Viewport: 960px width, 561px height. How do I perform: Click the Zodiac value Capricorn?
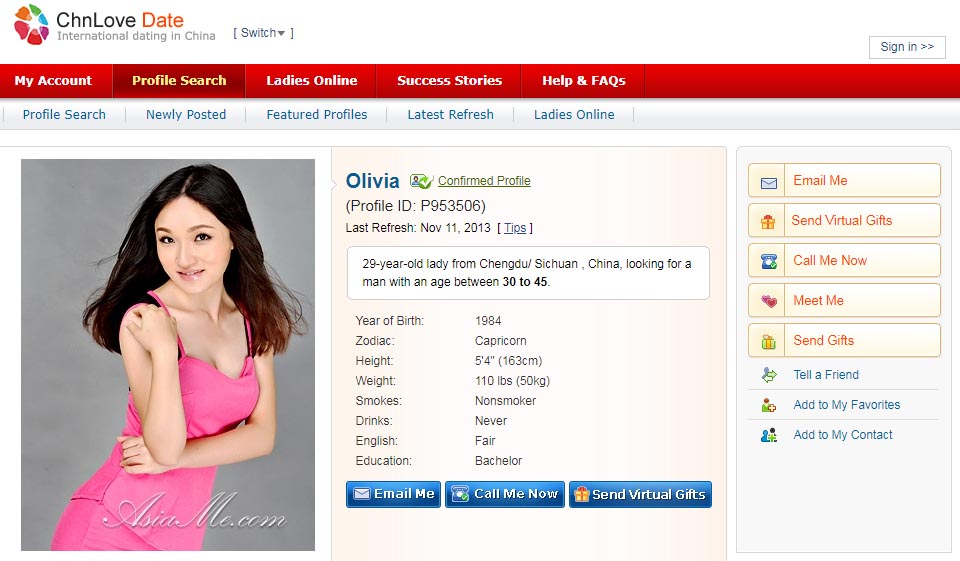(500, 341)
